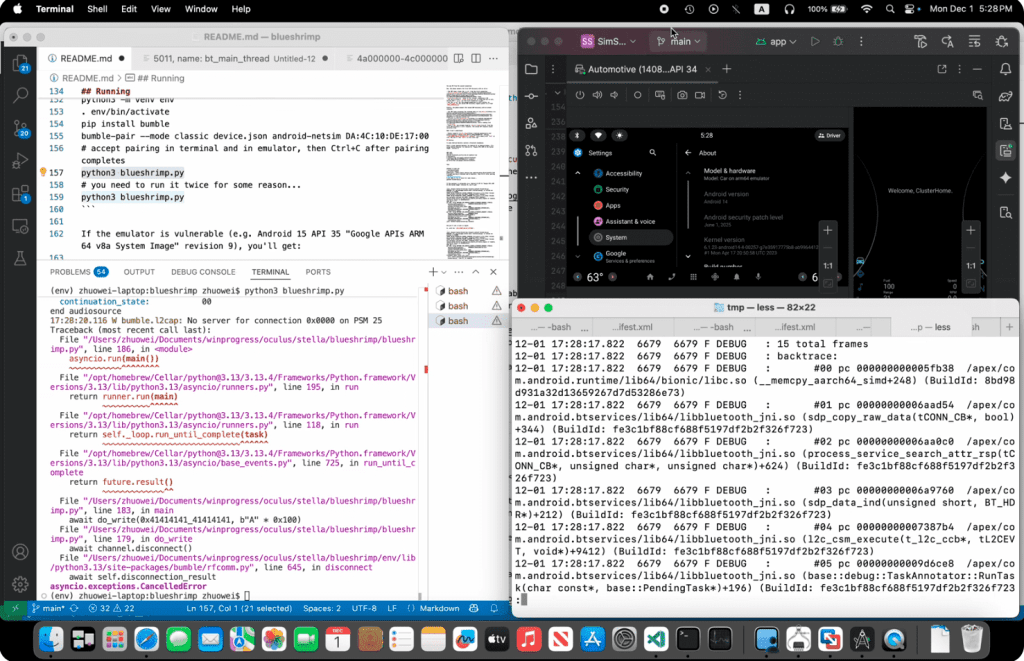Toggle Bluetooth in the emulator status bar

[x=577, y=135]
